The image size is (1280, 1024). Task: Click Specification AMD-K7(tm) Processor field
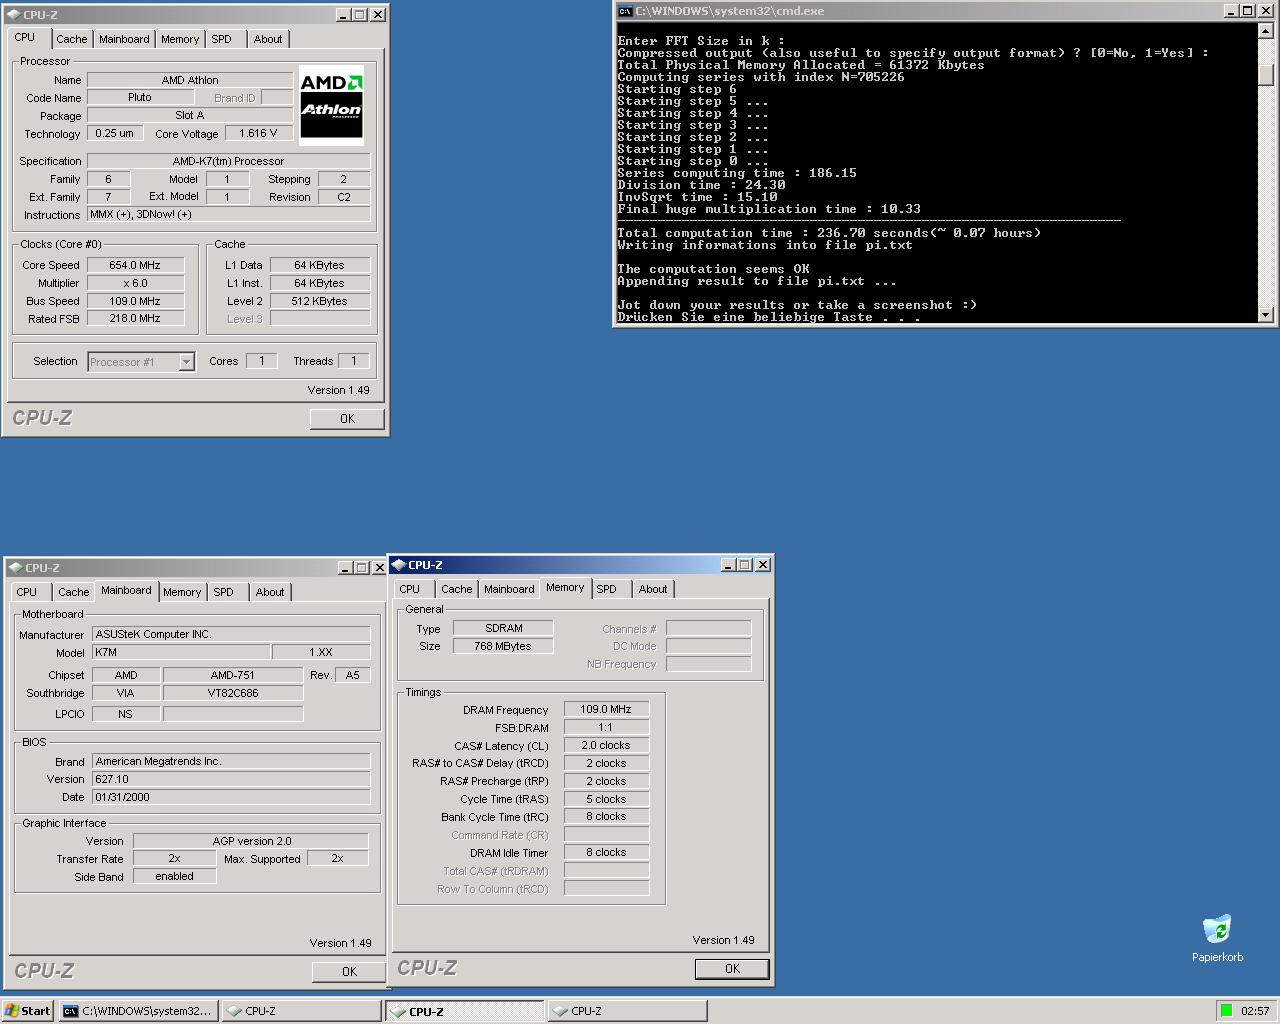(229, 161)
